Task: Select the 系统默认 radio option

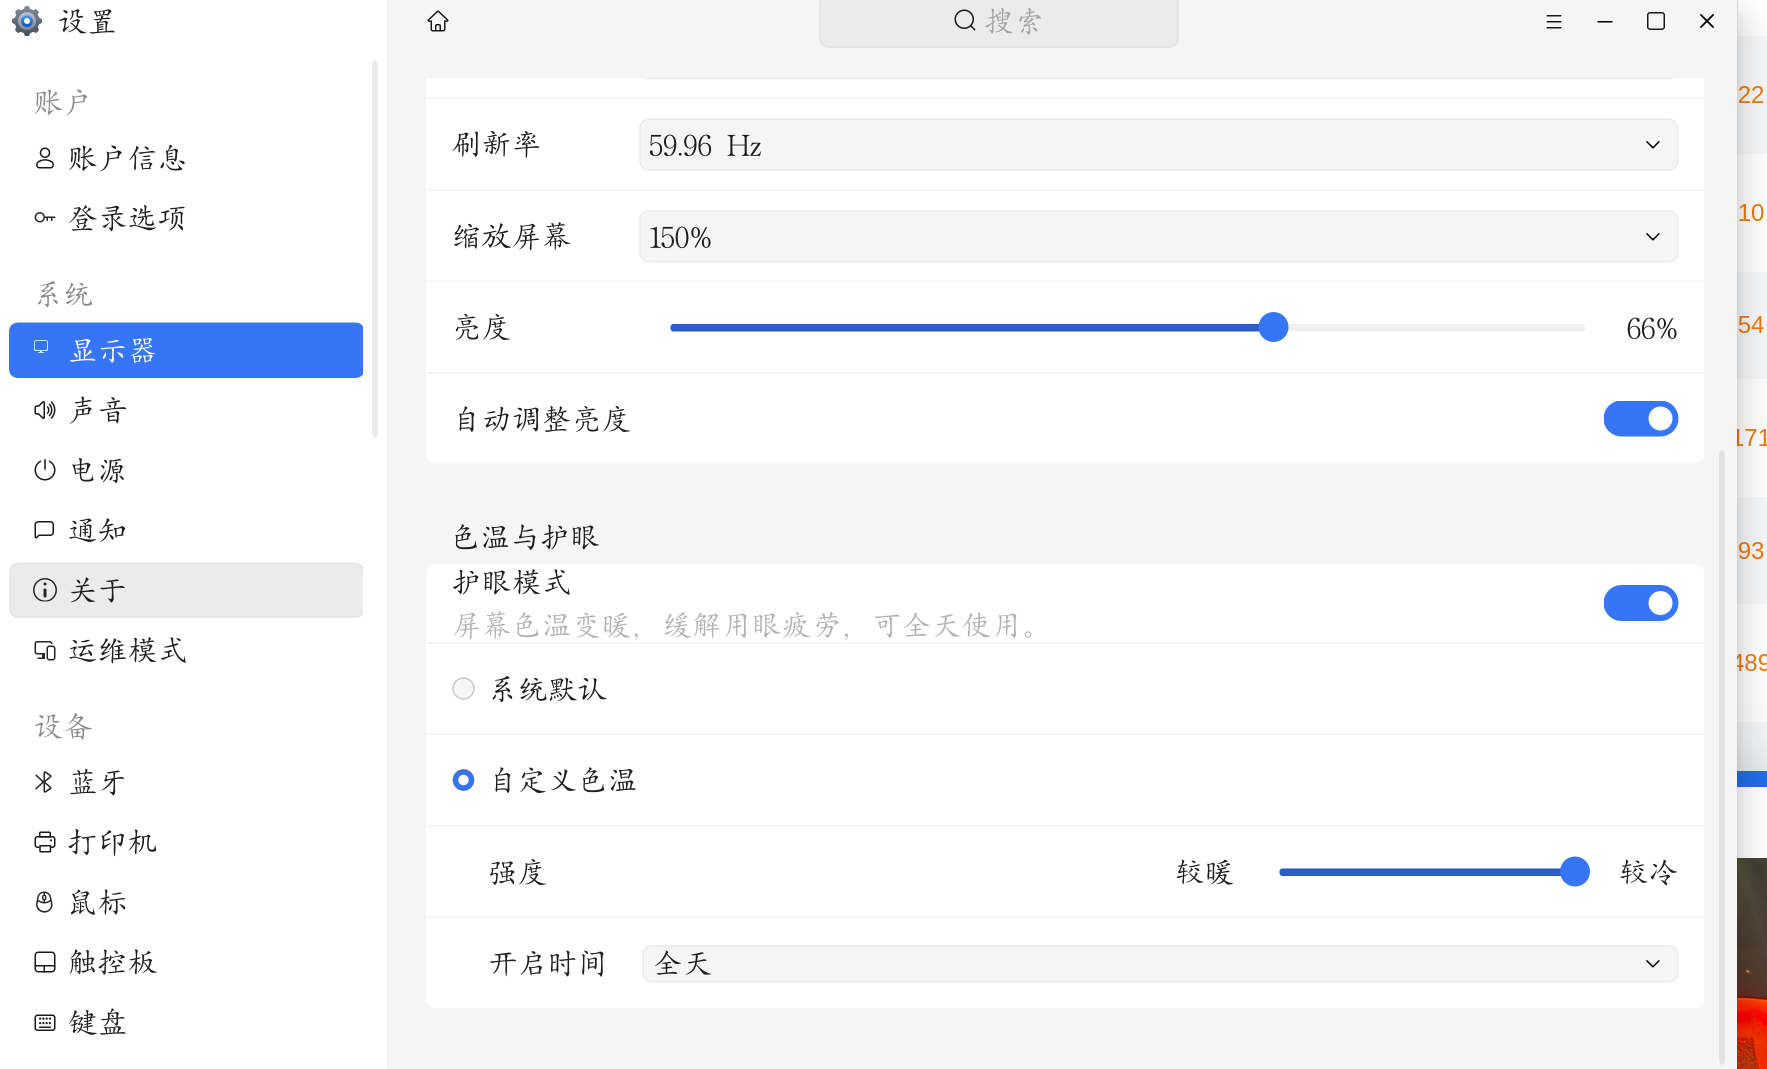Action: coord(463,688)
